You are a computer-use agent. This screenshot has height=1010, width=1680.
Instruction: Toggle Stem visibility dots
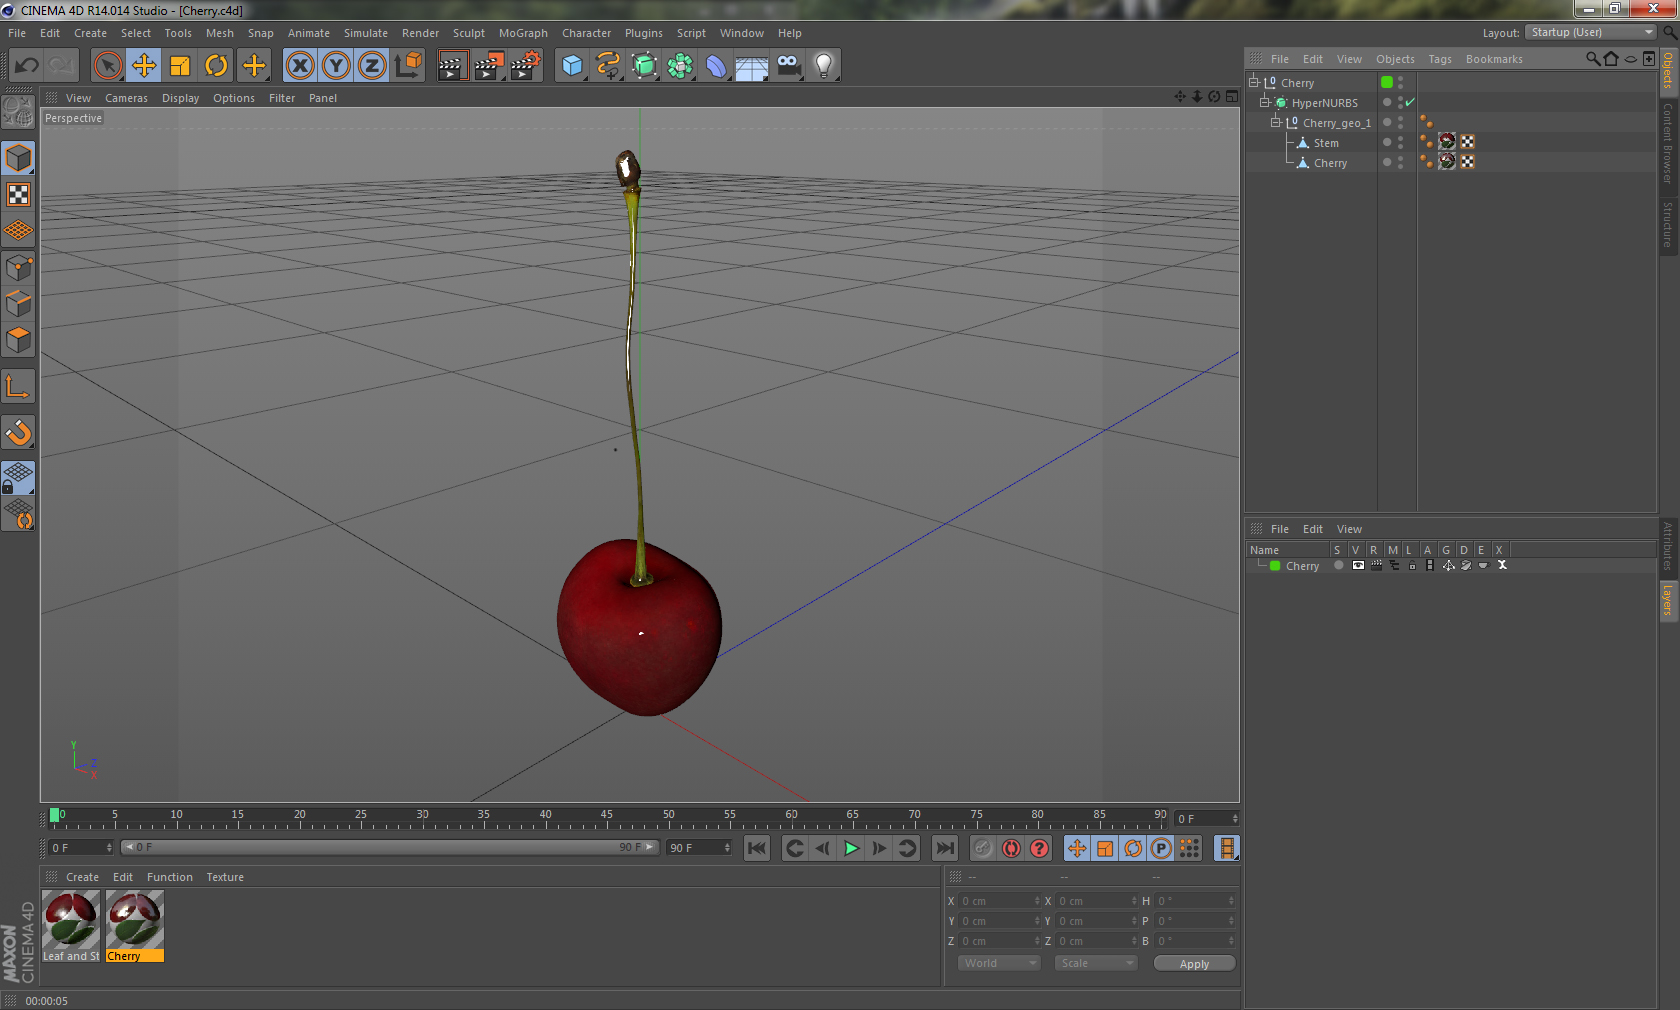click(x=1400, y=143)
